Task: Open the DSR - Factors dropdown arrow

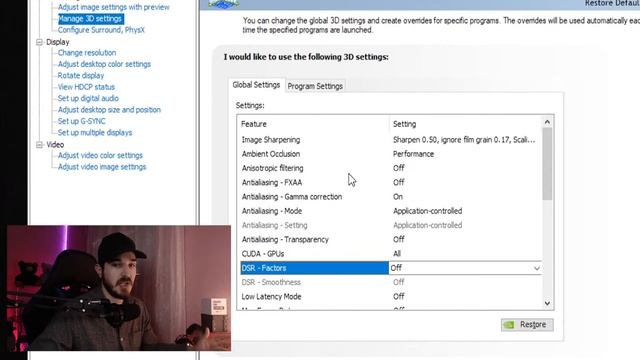Action: (x=537, y=268)
